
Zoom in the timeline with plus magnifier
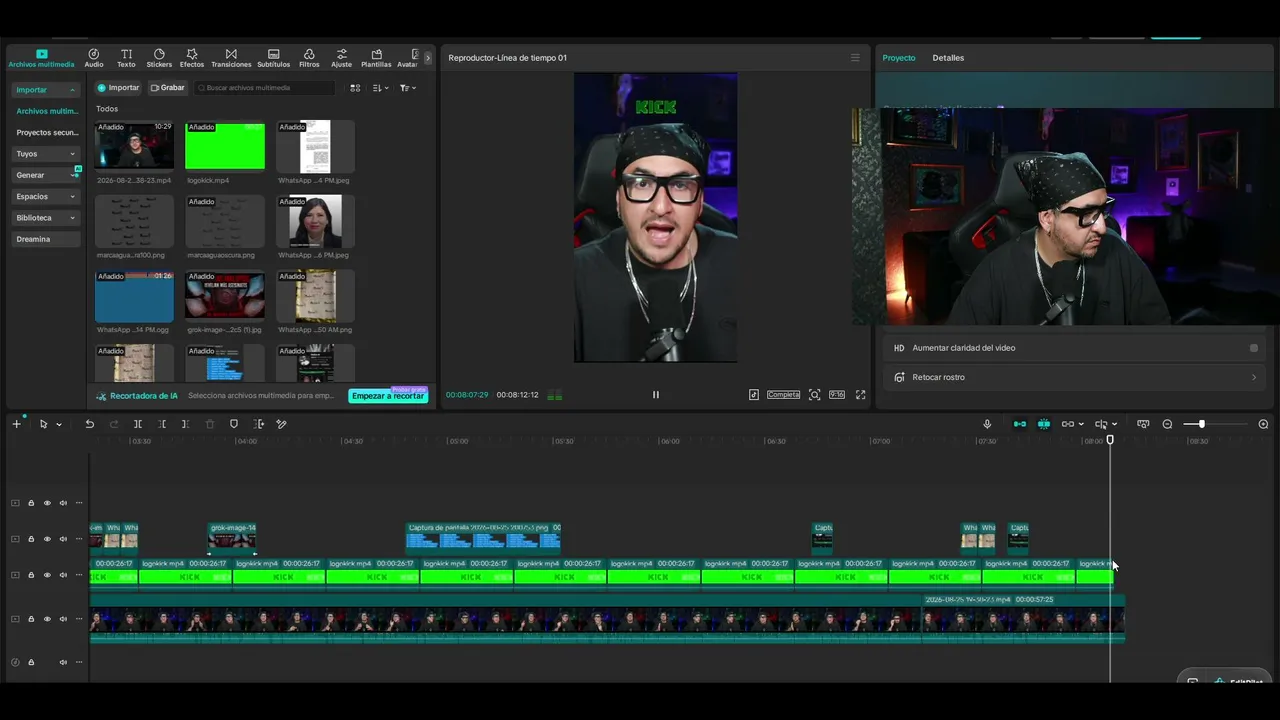(x=1263, y=424)
